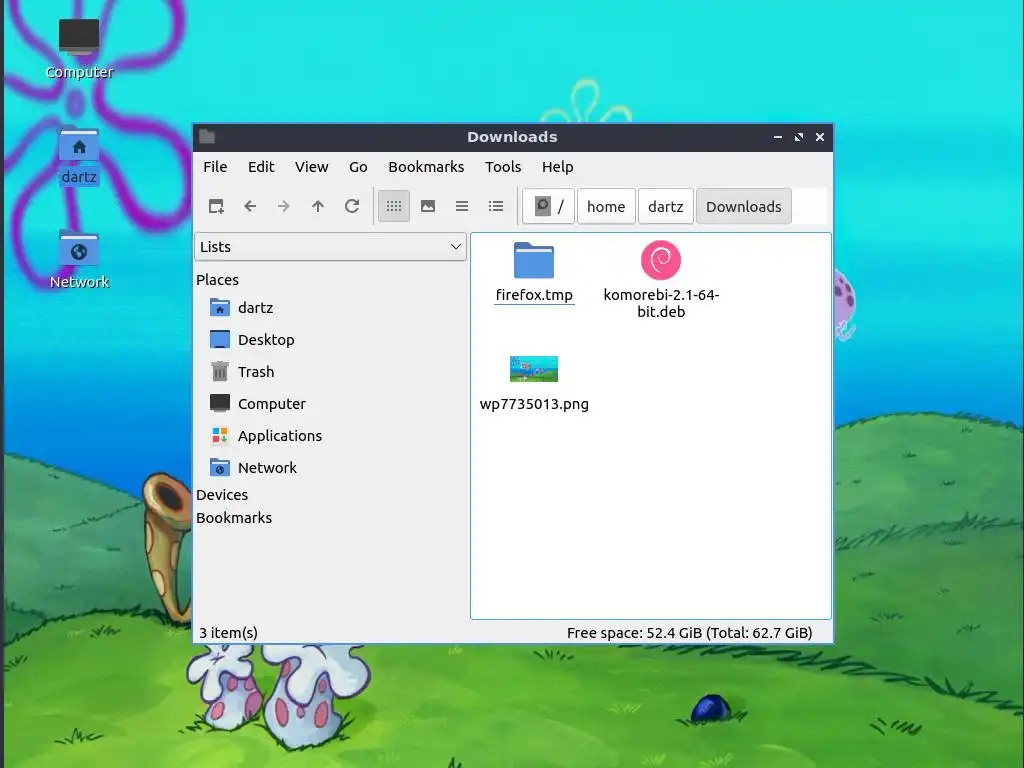Switch to compact view mode

462,206
